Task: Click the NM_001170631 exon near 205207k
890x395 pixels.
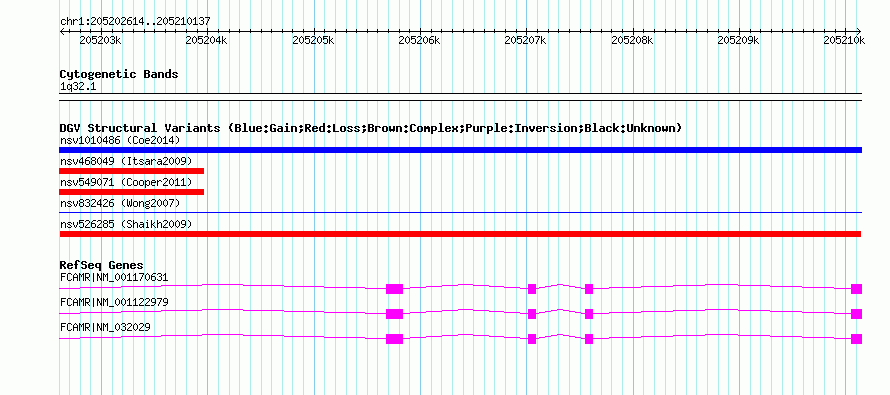Action: click(532, 289)
